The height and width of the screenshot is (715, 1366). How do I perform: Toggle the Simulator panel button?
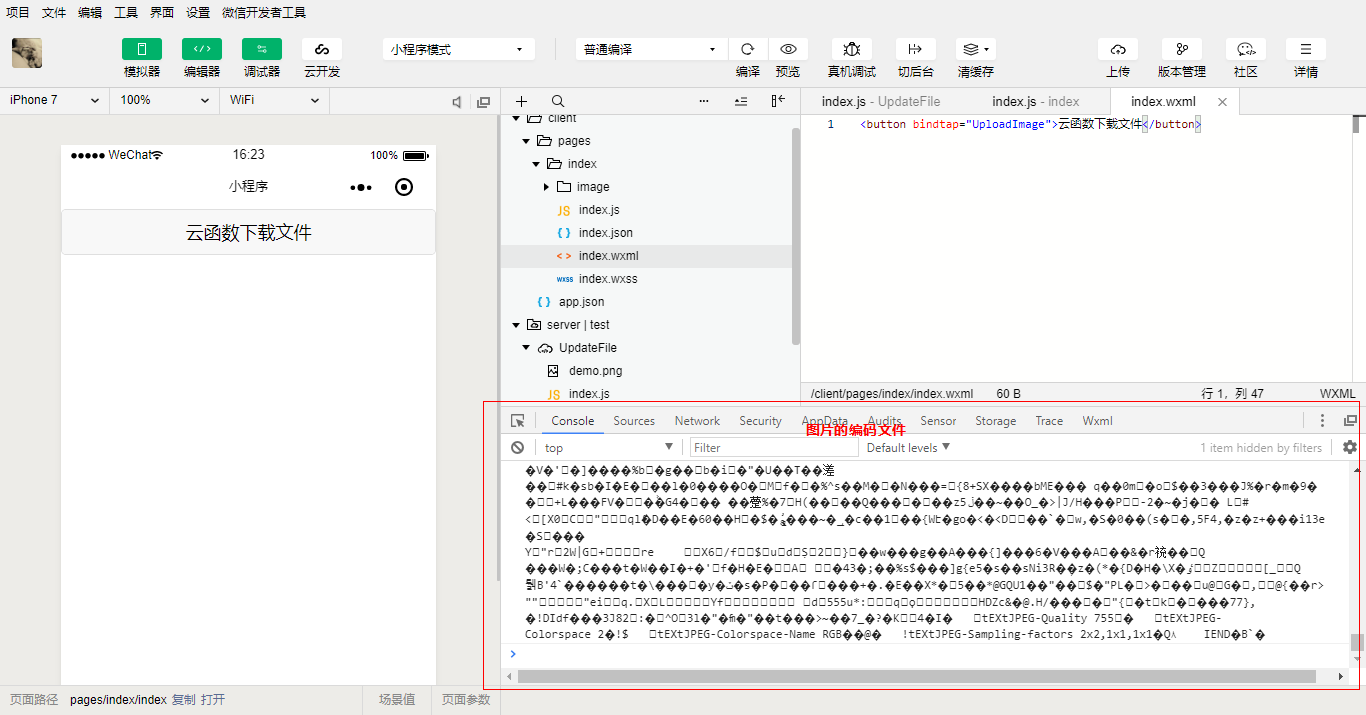tap(142, 49)
